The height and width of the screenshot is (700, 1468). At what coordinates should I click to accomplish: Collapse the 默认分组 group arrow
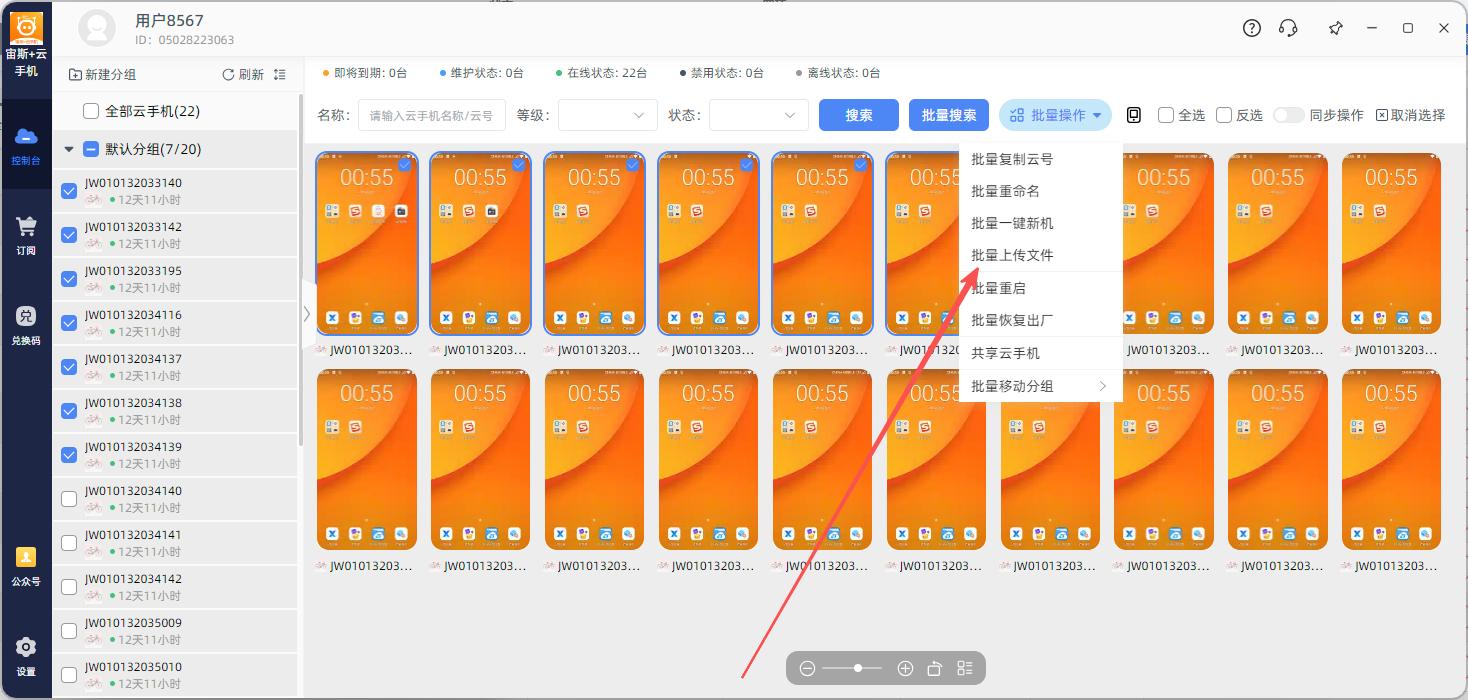click(x=69, y=149)
